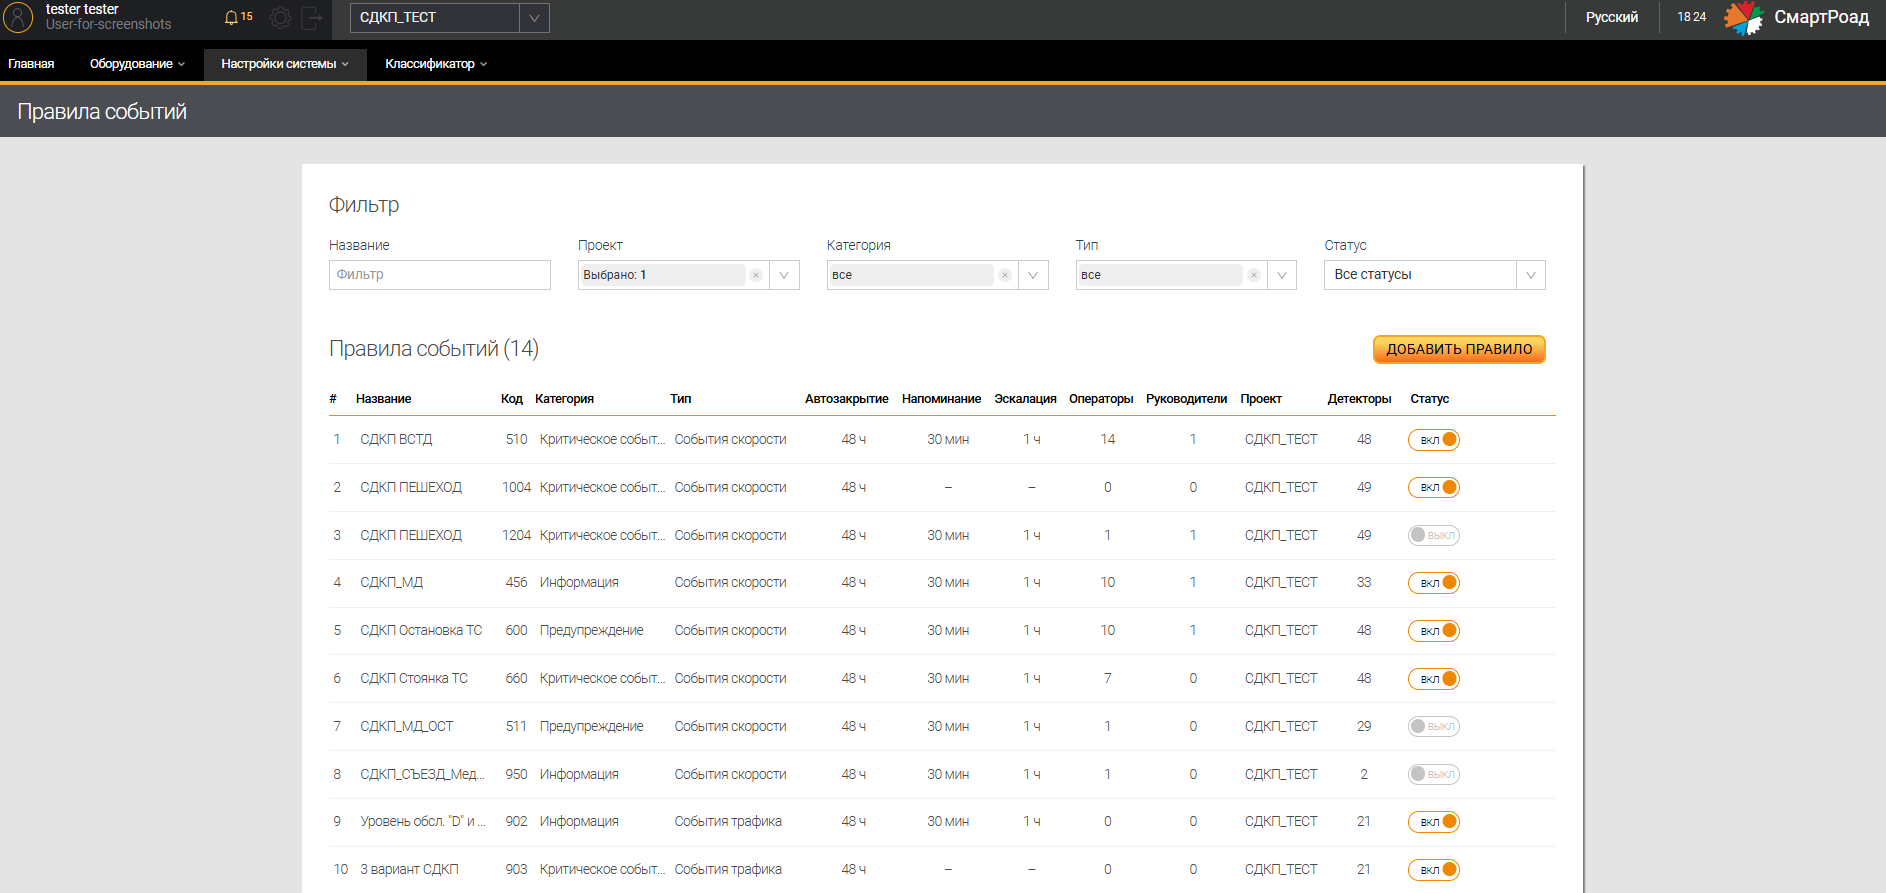The image size is (1886, 893).
Task: Focus the Название filter input field
Action: coord(440,275)
